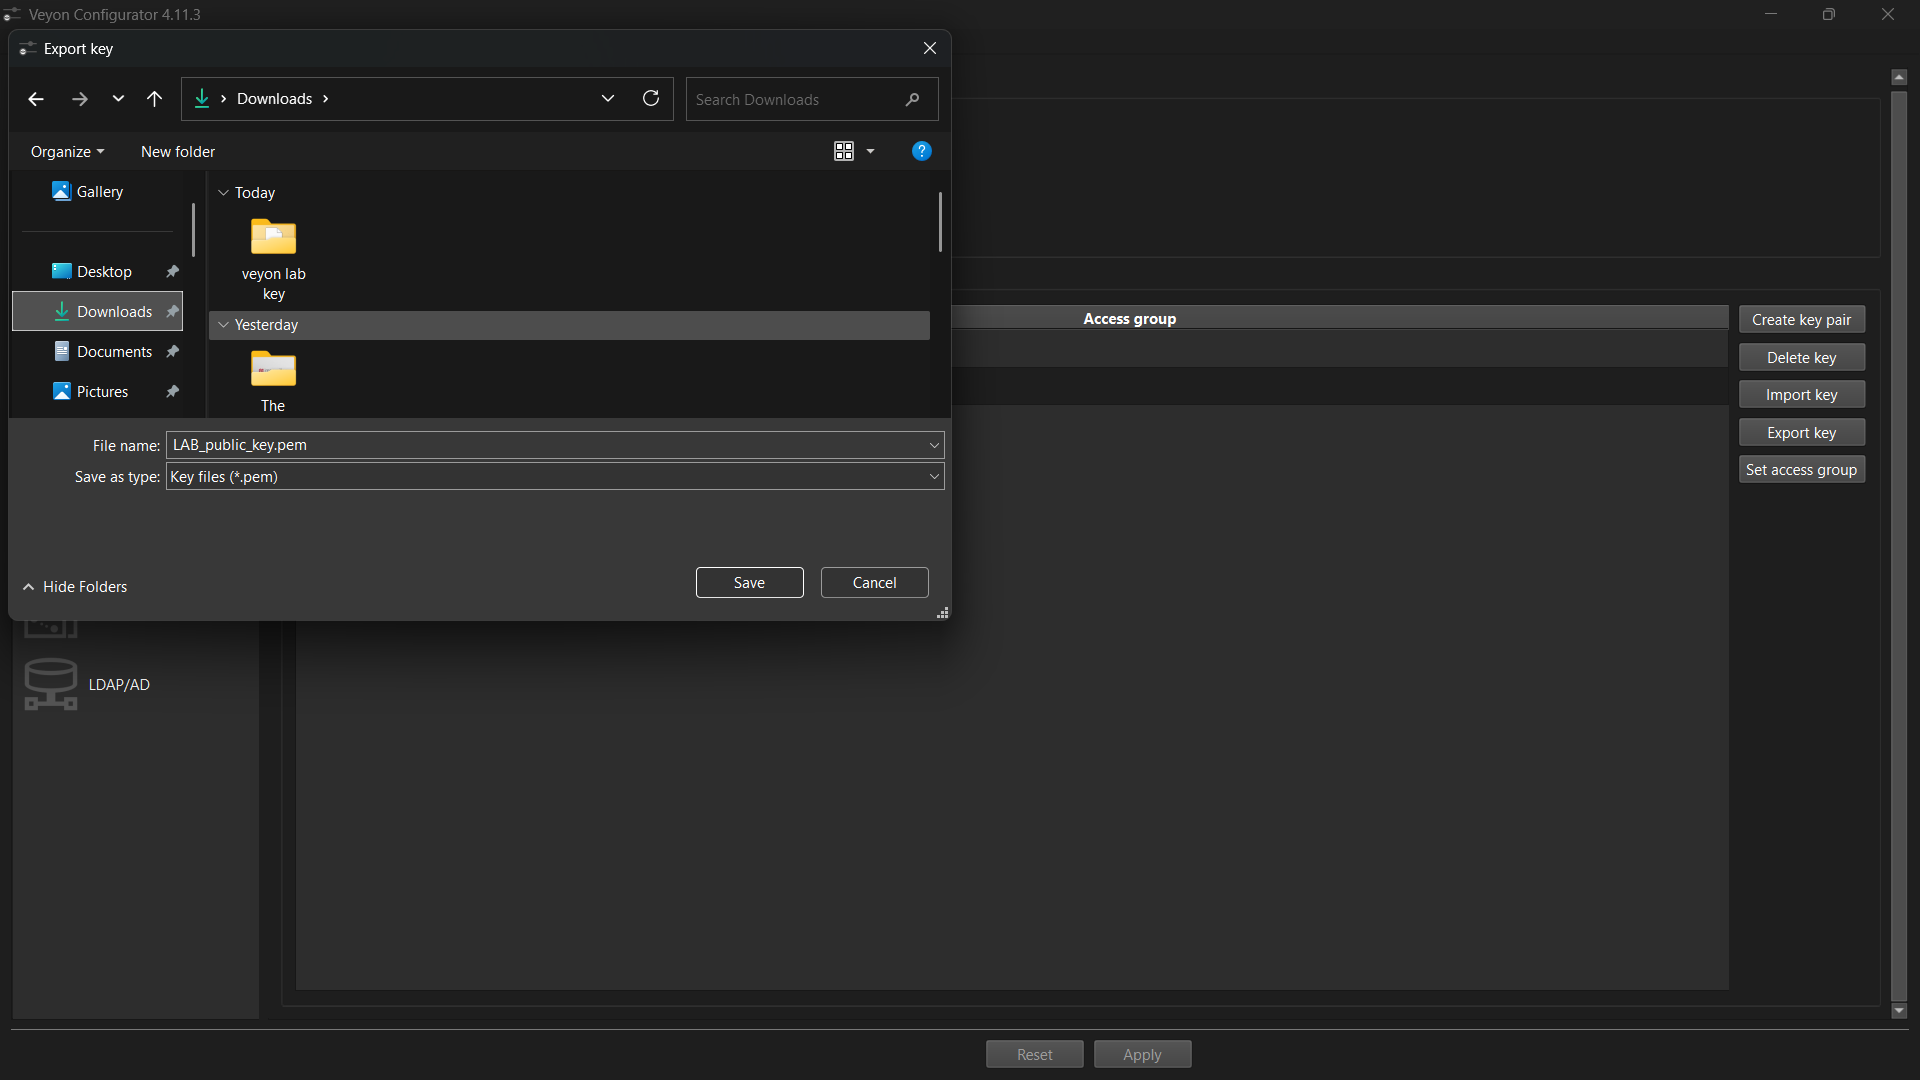This screenshot has width=1920, height=1080.
Task: Click Hide Folders toggle
Action: click(x=75, y=587)
